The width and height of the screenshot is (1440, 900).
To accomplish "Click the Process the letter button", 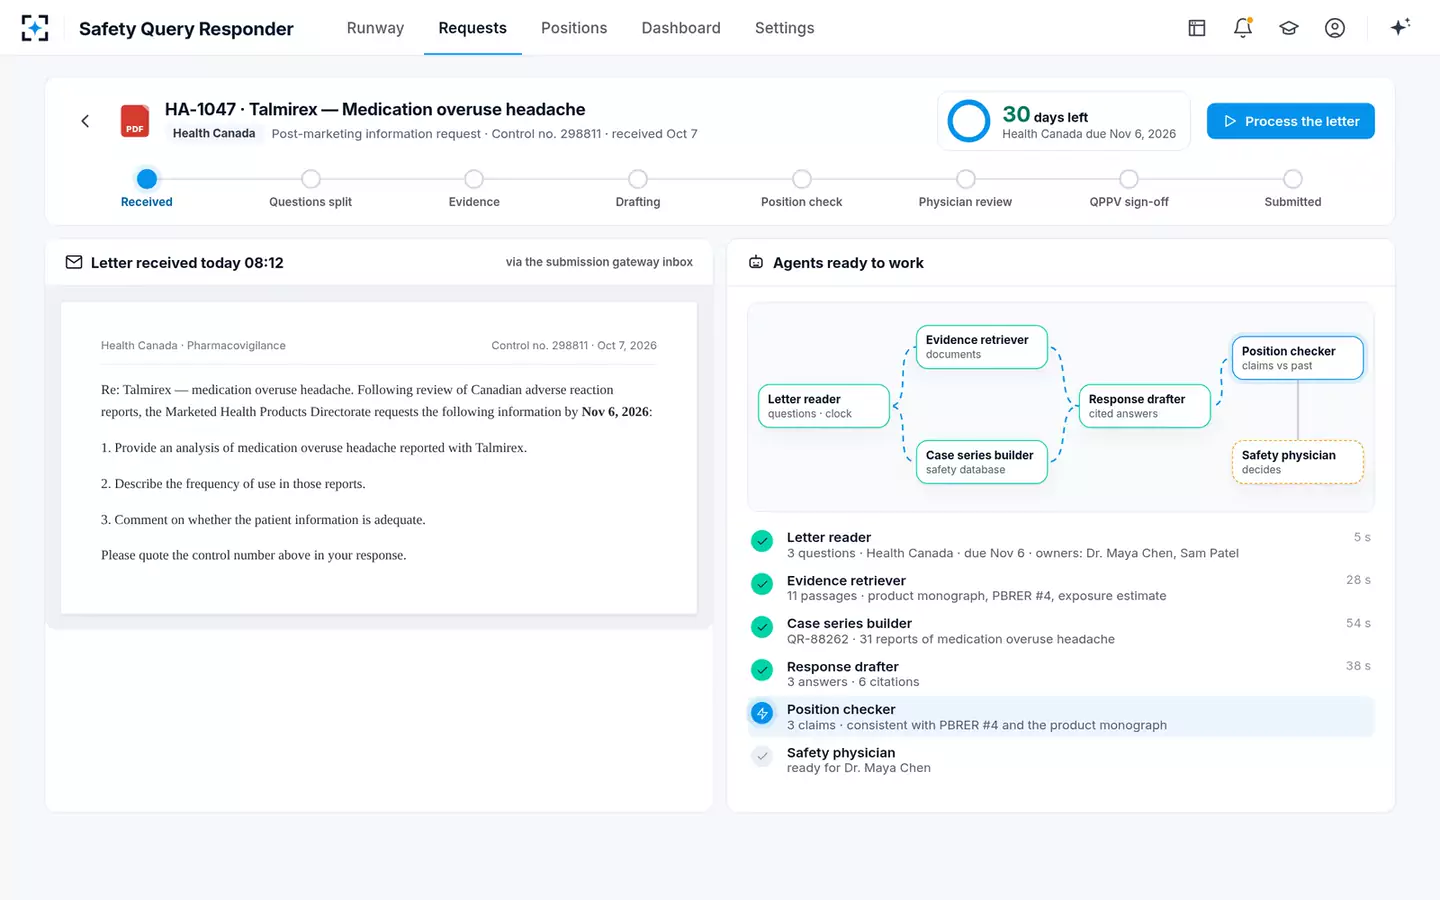I will click(x=1291, y=121).
